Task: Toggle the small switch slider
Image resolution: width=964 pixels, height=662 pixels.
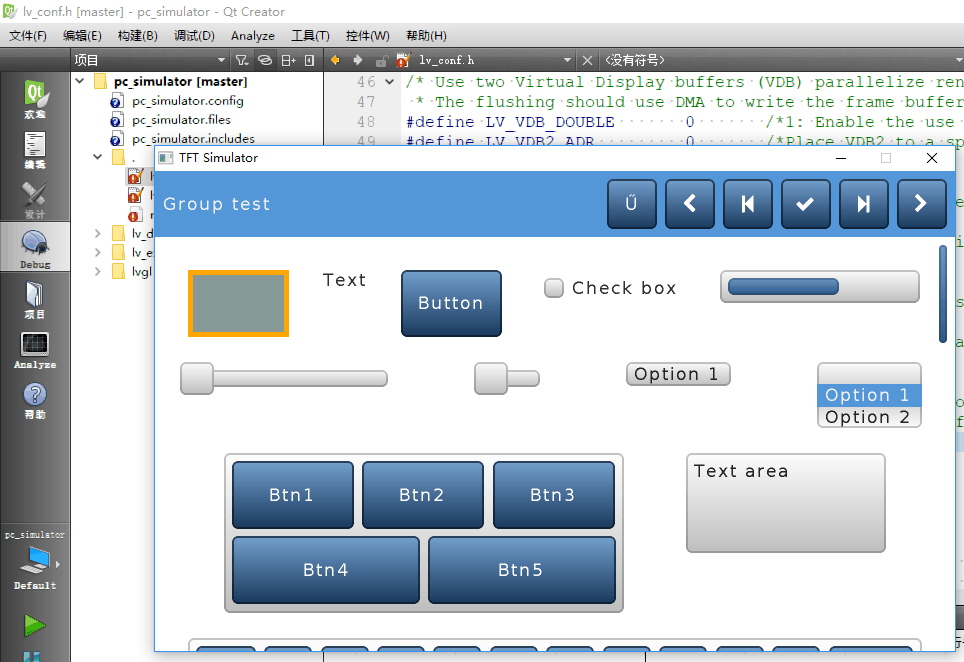Action: [507, 378]
